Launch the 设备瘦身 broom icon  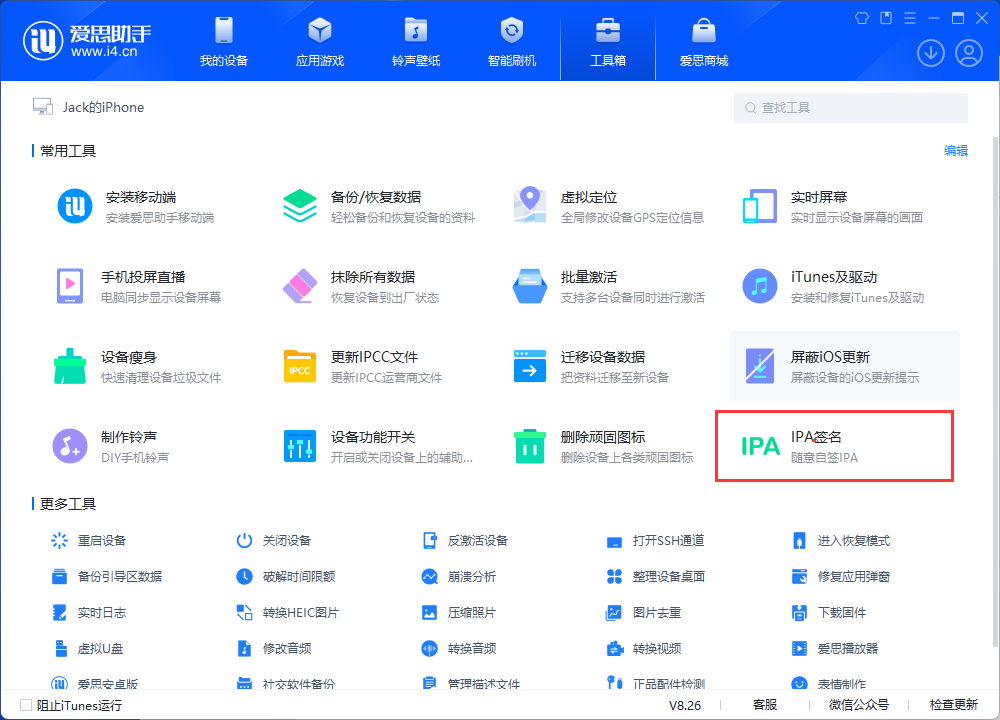[70, 366]
